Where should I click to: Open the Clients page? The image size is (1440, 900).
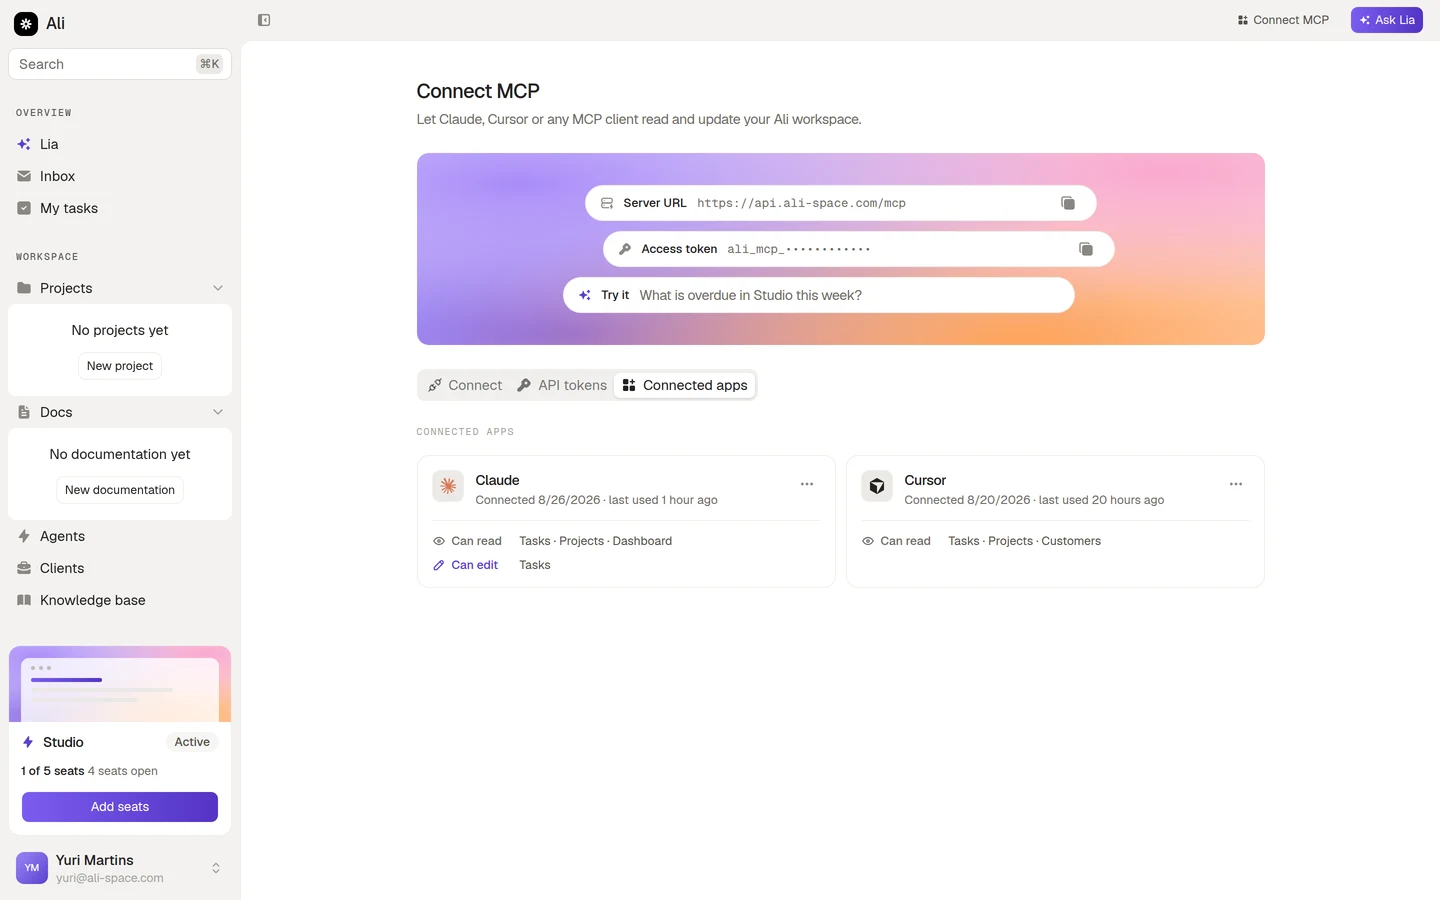(x=120, y=568)
